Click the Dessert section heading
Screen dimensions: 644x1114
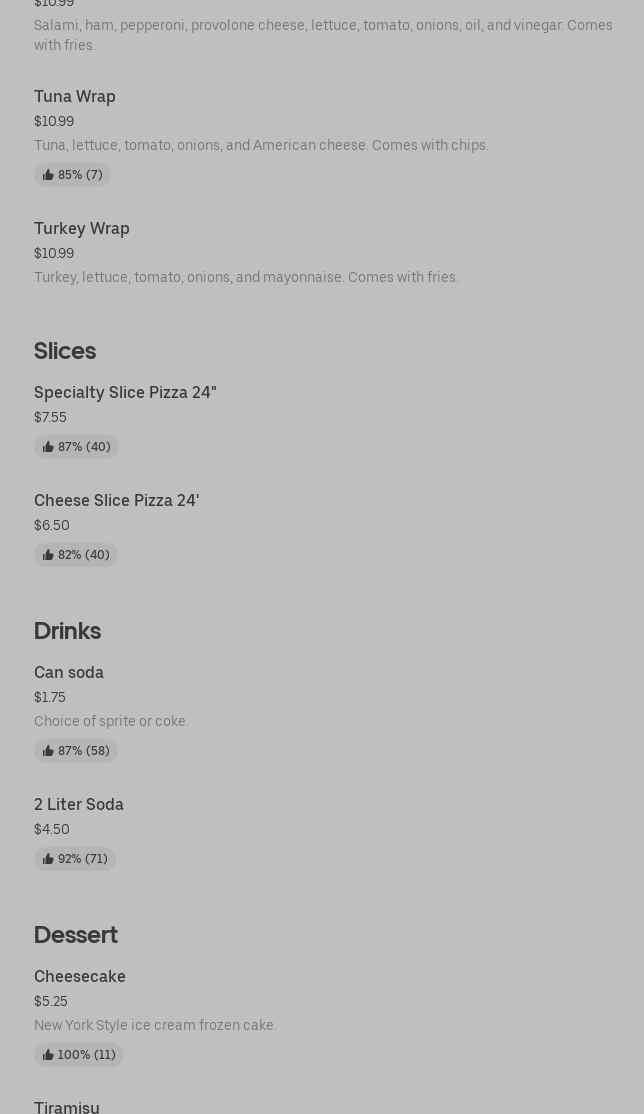point(76,934)
